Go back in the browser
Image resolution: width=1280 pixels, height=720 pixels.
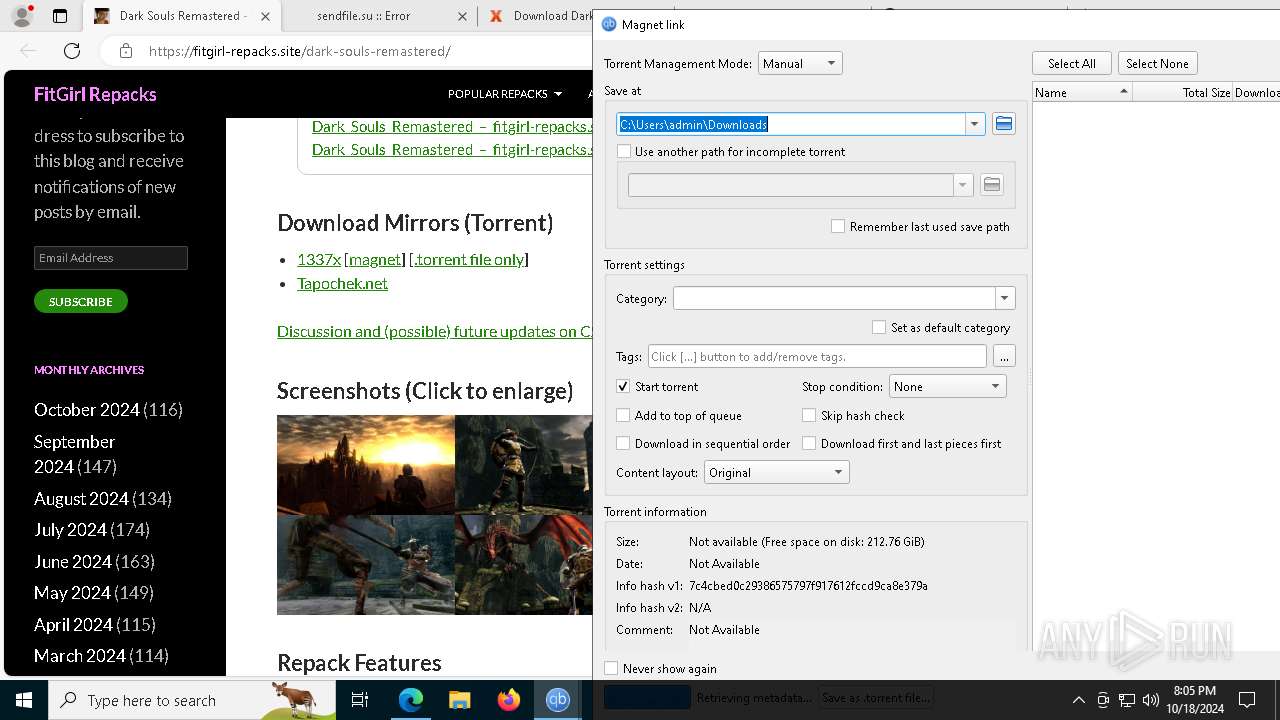click(x=28, y=51)
